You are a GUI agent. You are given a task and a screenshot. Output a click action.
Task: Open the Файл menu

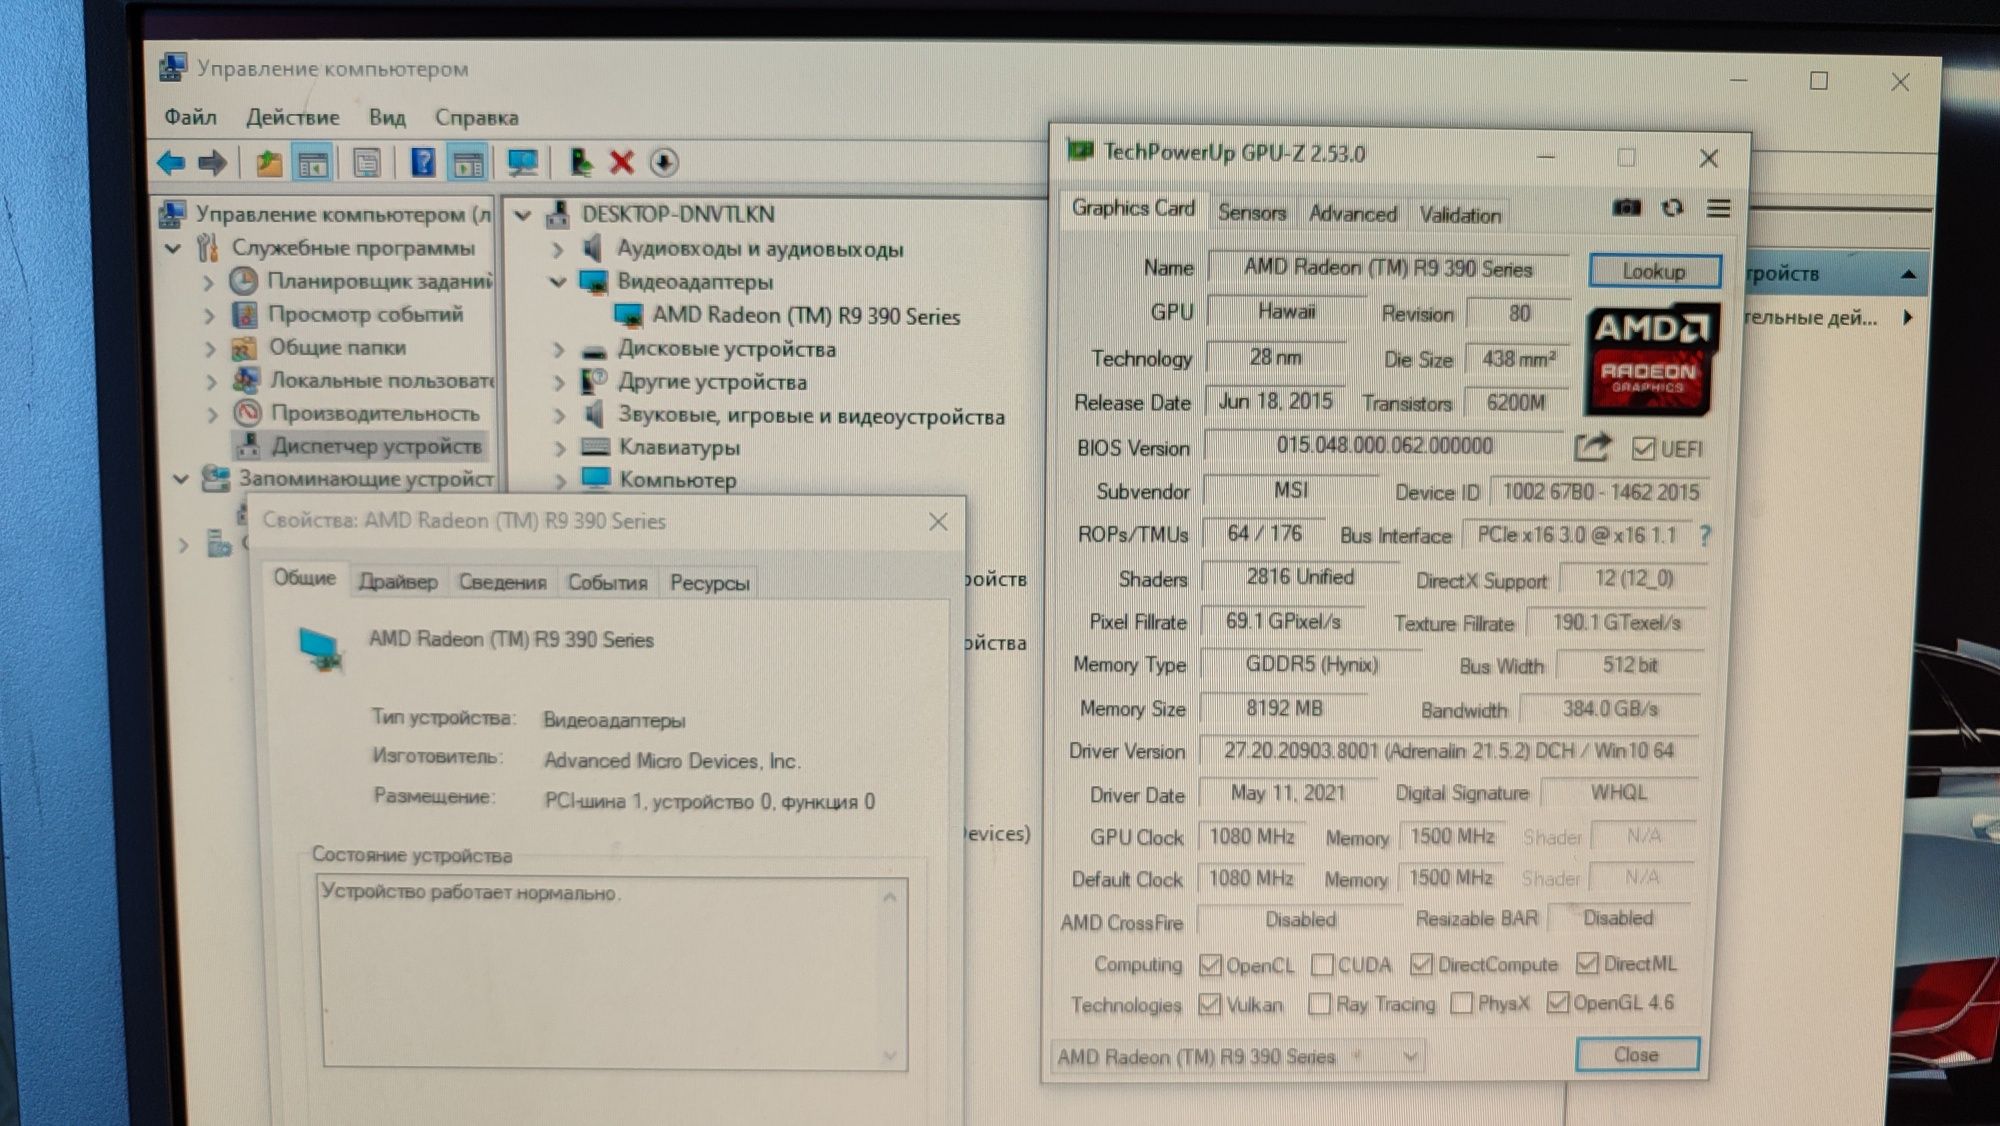click(x=190, y=117)
